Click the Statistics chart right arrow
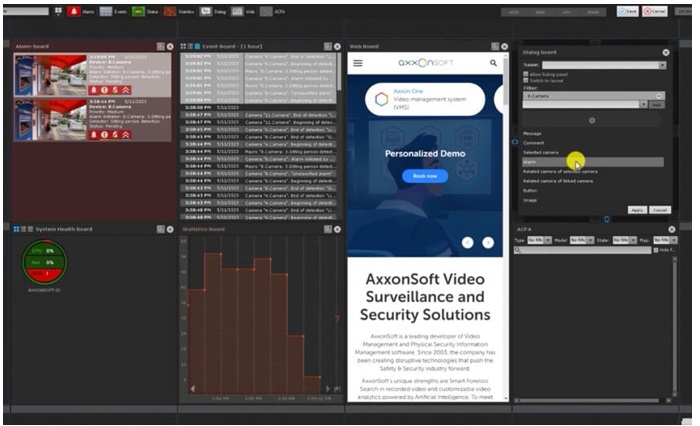Image resolution: width=700 pixels, height=426 pixels. pos(328,388)
